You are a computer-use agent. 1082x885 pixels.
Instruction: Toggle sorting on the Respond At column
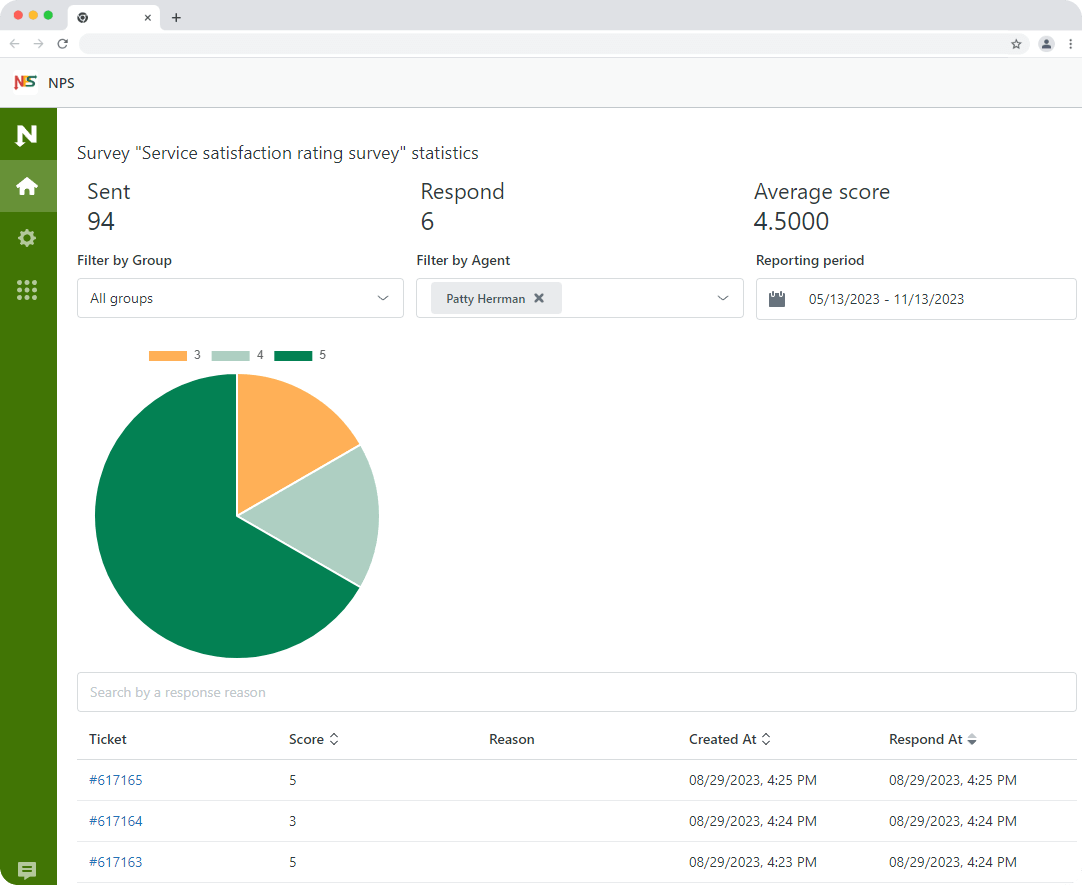click(972, 739)
